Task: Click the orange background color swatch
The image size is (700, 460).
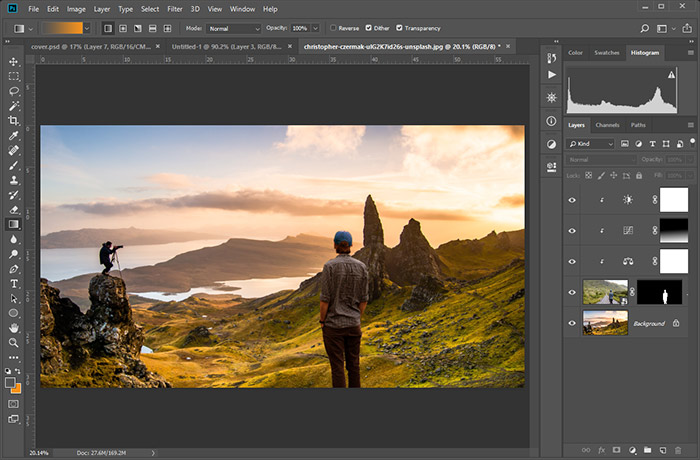Action: point(18,387)
